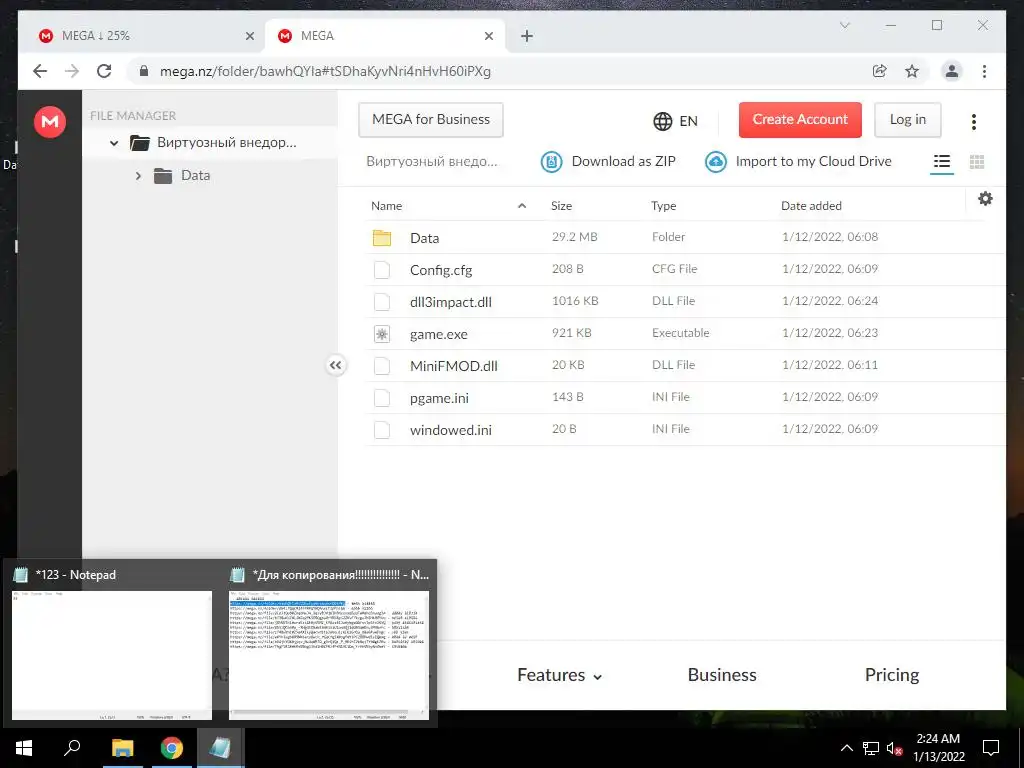Click Pricing in footer menu

(891, 675)
